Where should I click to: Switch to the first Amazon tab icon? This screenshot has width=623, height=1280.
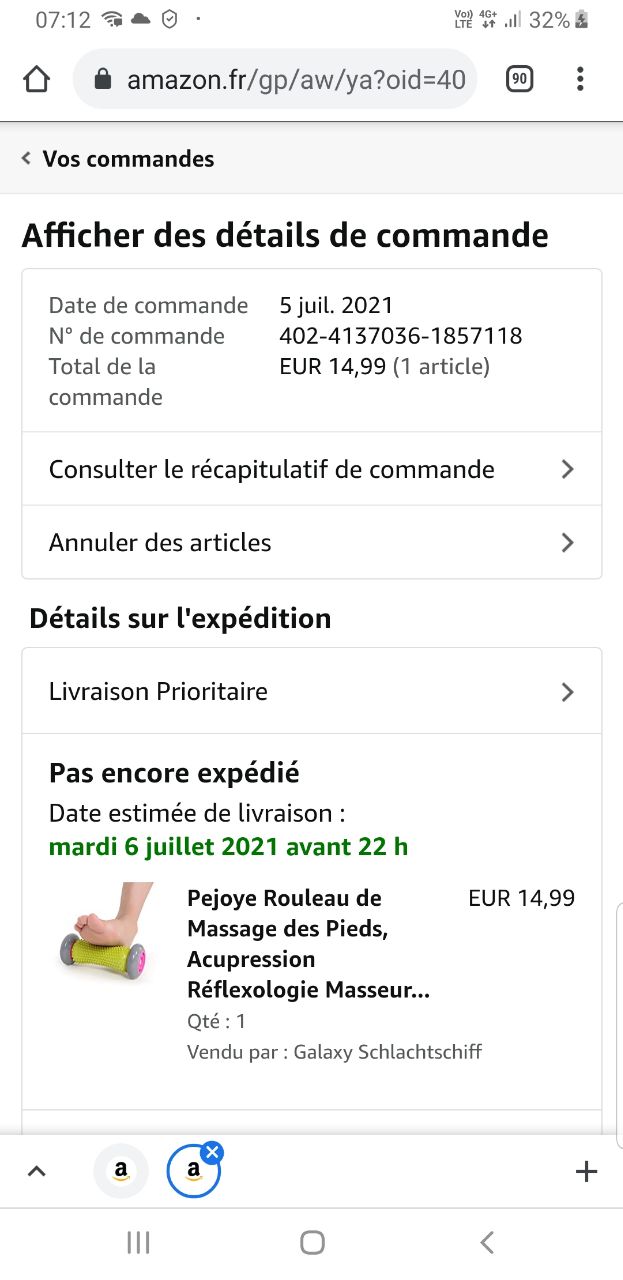click(120, 1171)
